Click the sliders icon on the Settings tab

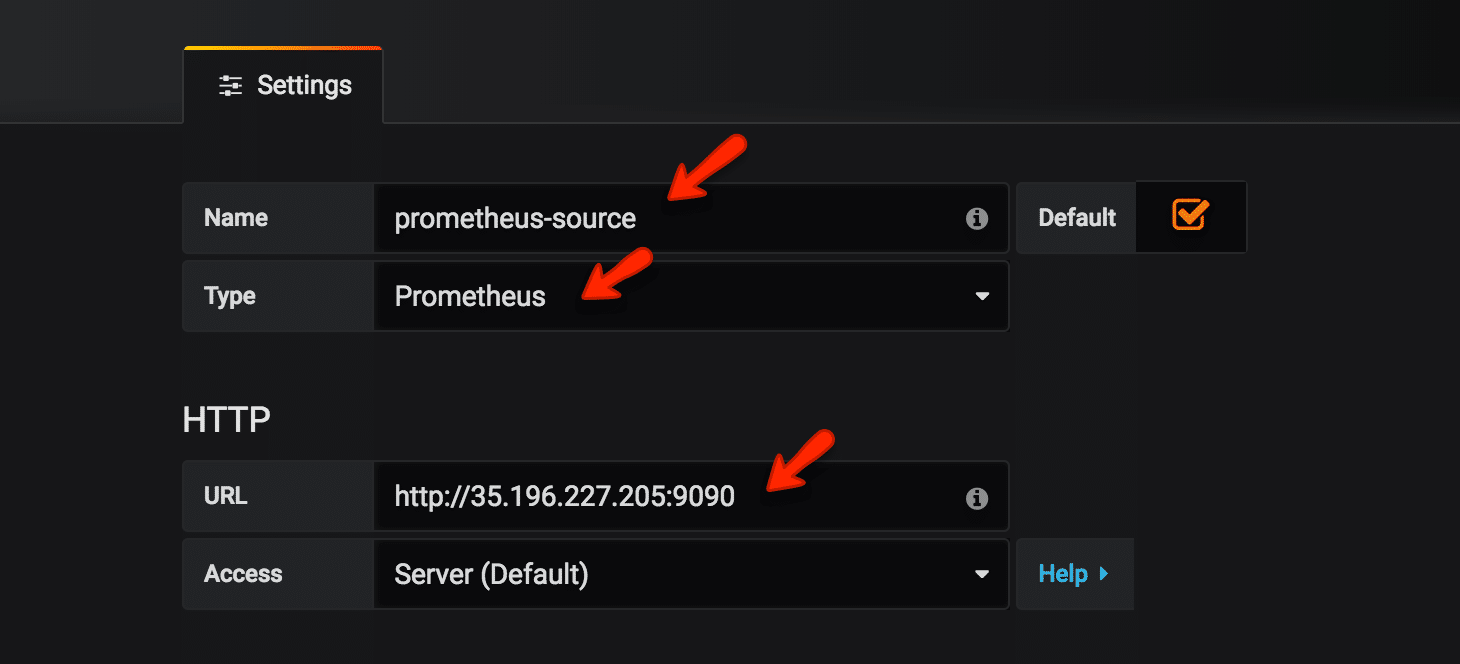(x=231, y=85)
